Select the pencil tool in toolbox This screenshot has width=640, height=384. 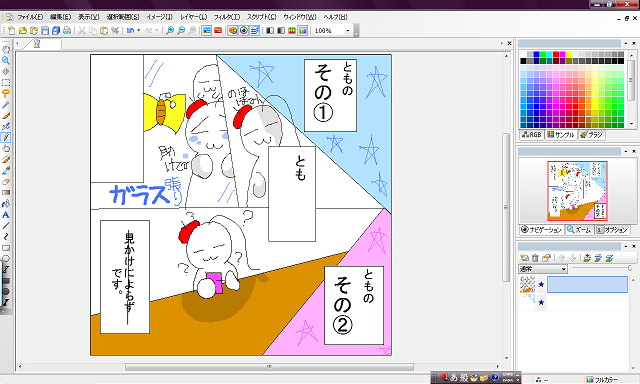pos(6,138)
